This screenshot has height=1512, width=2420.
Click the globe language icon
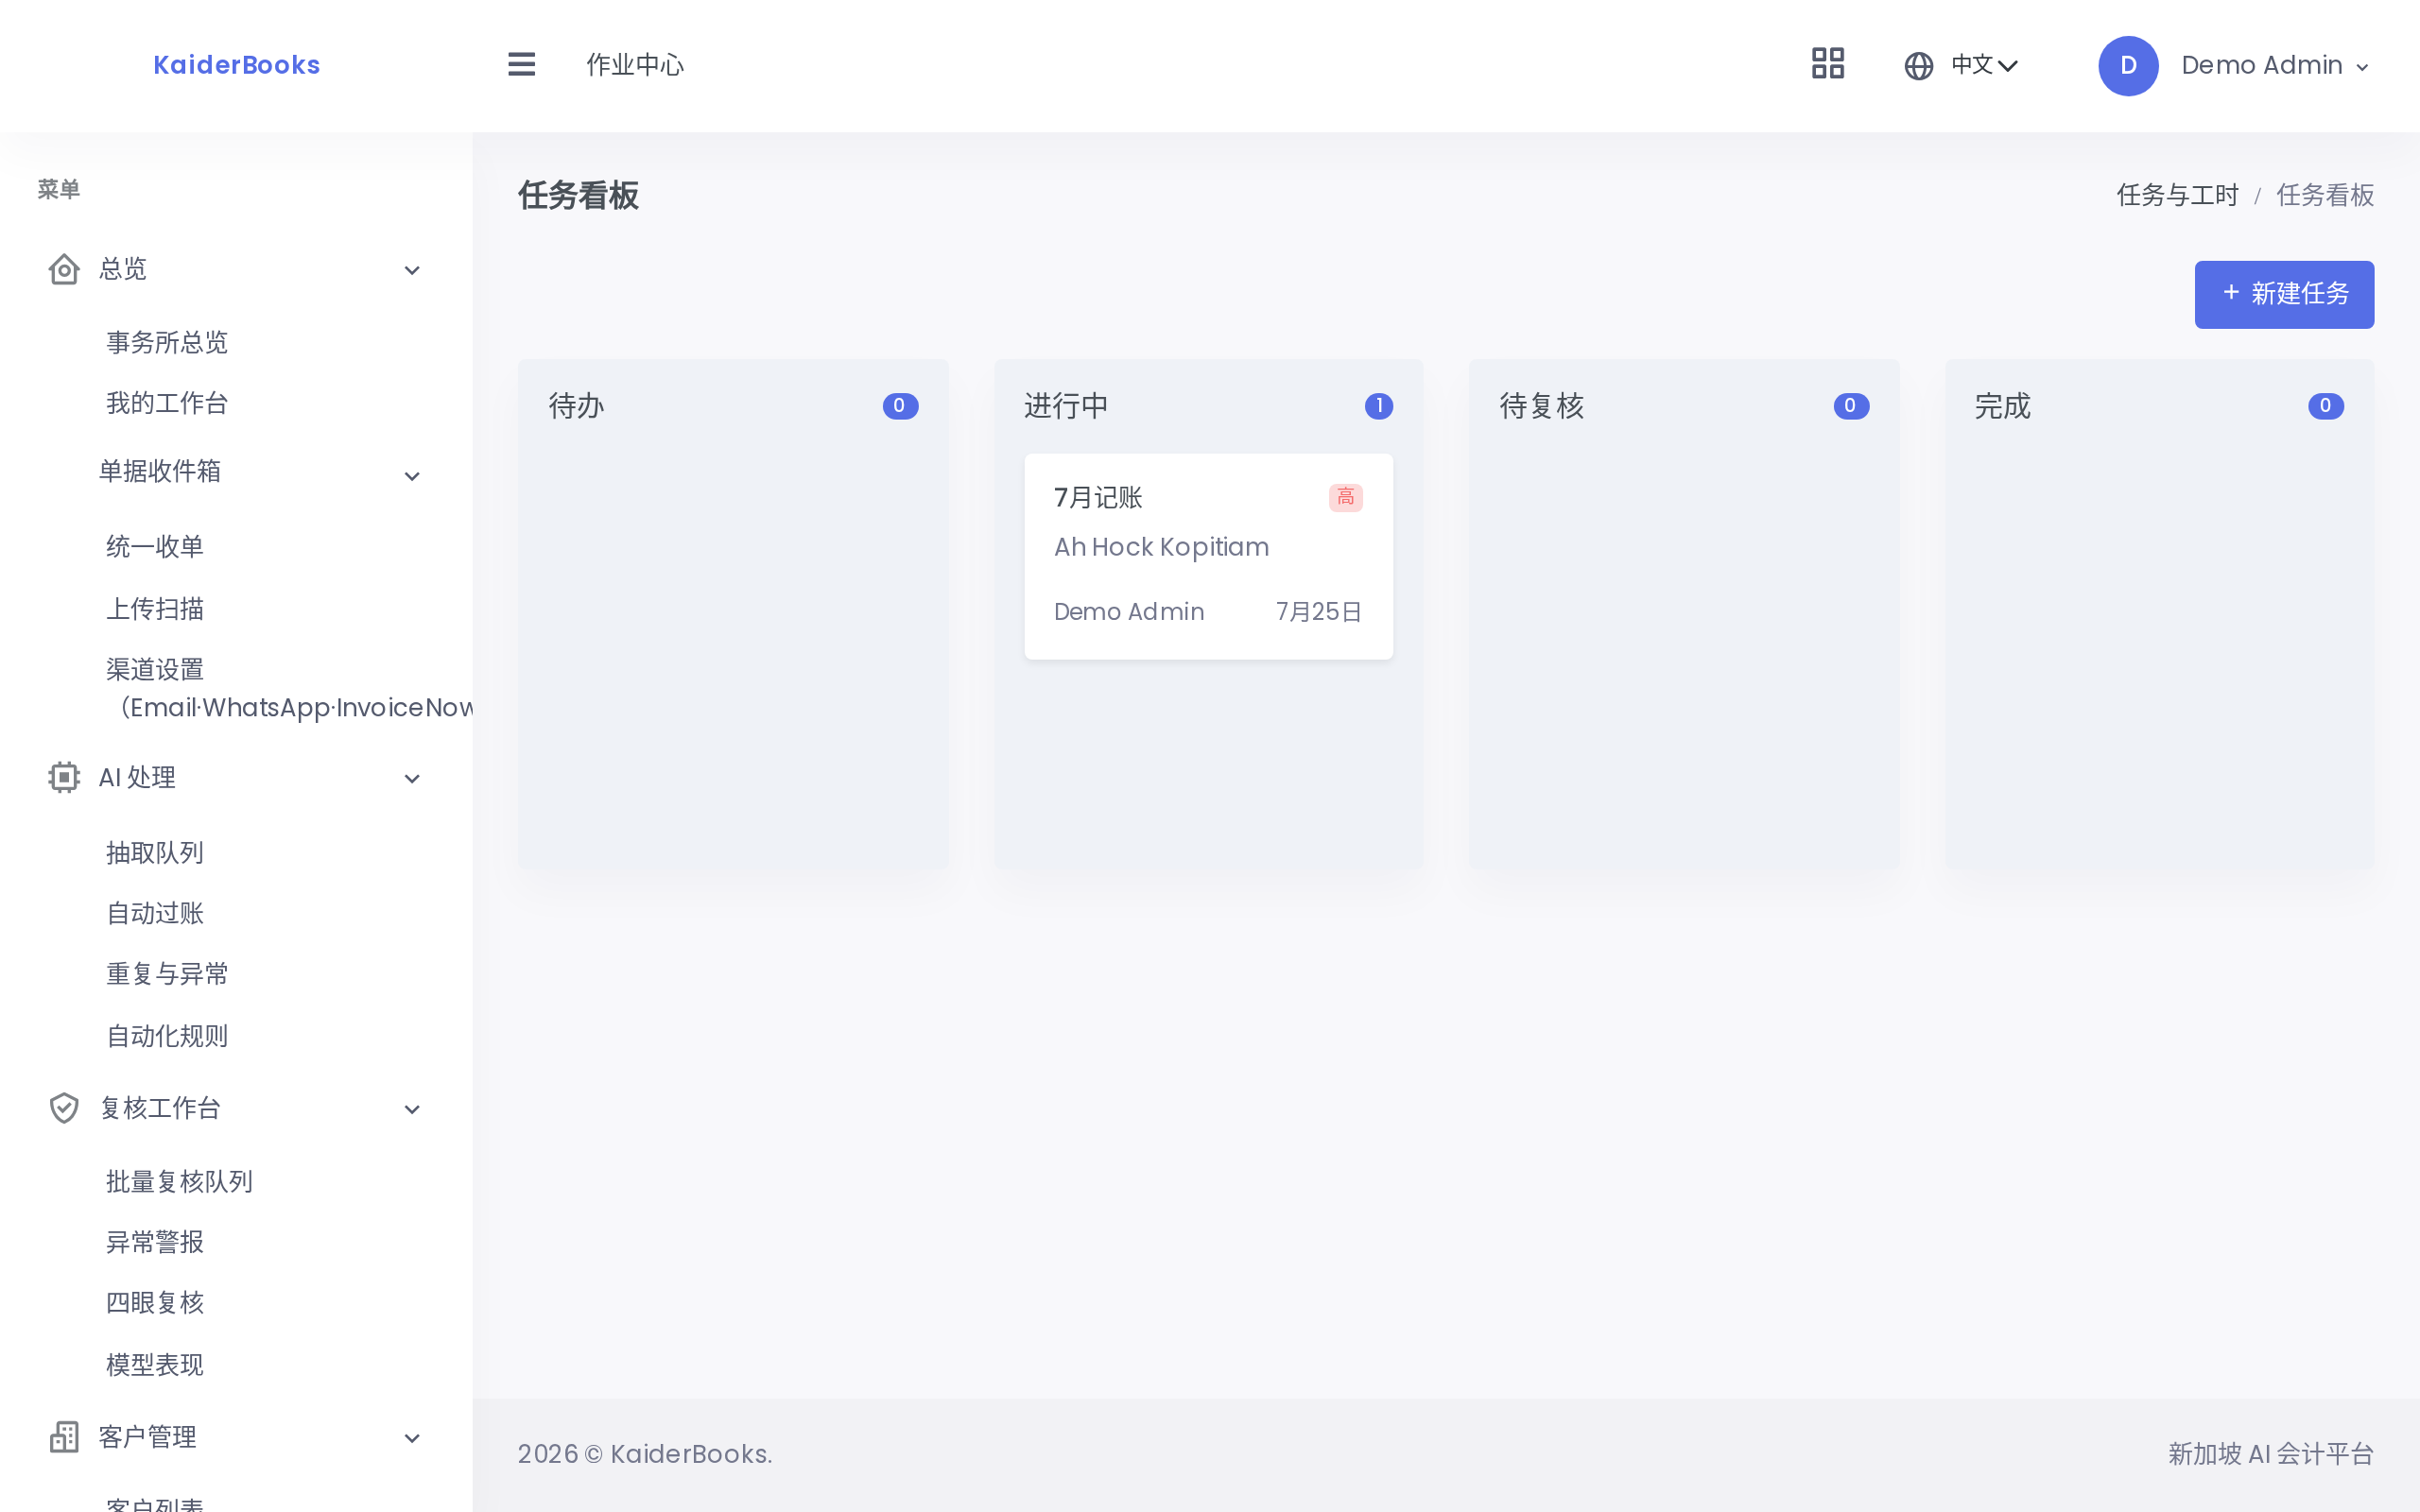(x=1918, y=66)
